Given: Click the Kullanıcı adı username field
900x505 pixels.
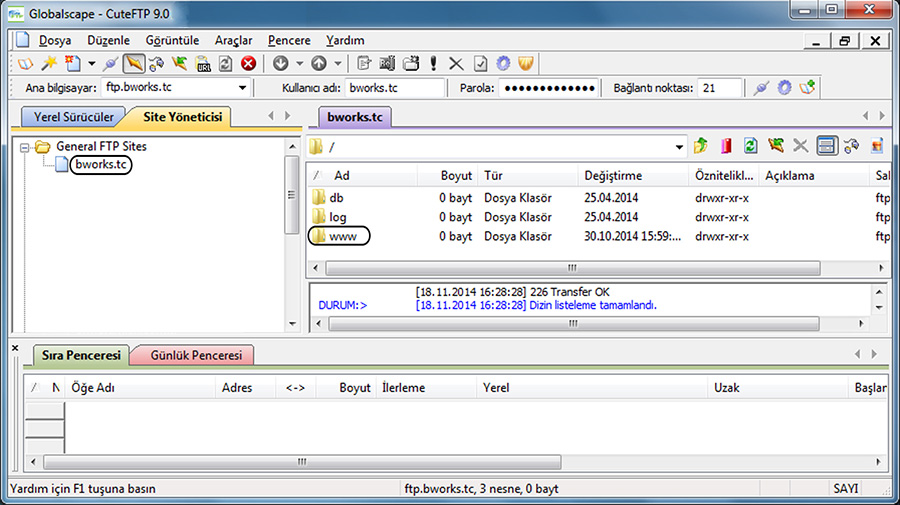Looking at the screenshot, I should click(x=395, y=88).
